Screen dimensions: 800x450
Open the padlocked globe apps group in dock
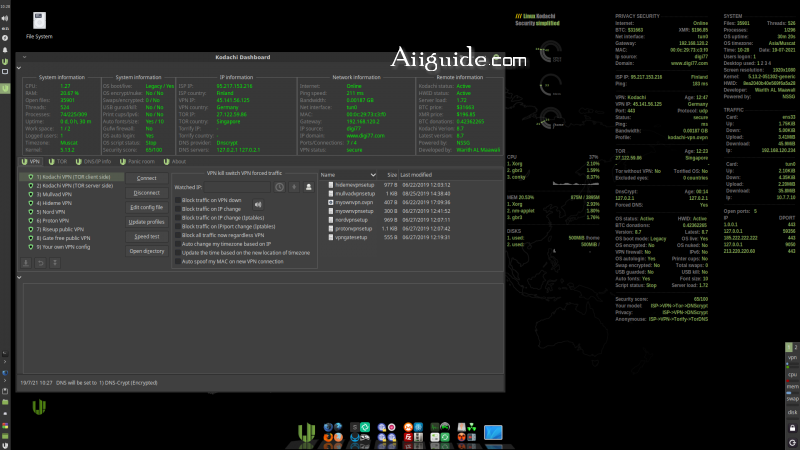pos(386,432)
